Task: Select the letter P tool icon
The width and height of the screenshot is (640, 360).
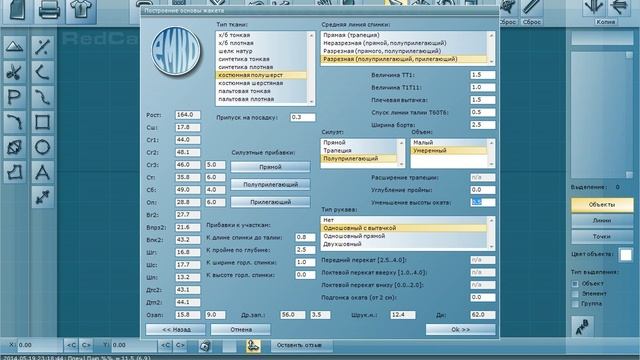Action: coord(14,97)
